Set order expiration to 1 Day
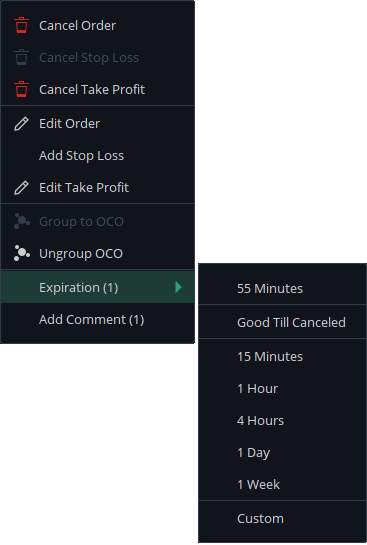 point(282,453)
